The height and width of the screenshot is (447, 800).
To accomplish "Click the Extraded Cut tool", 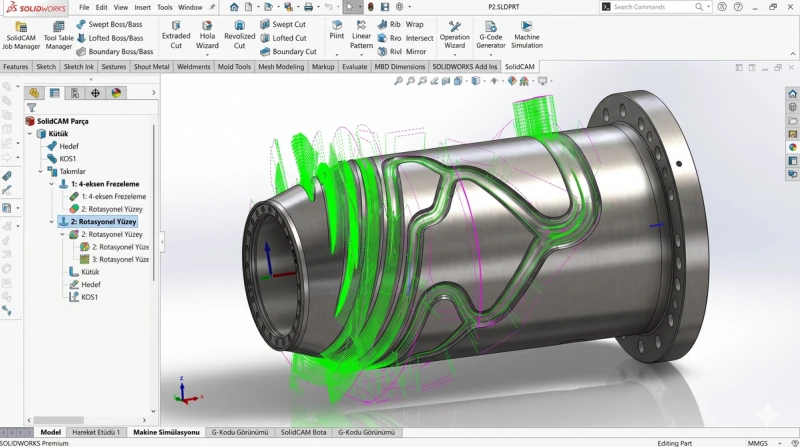I will [x=176, y=35].
